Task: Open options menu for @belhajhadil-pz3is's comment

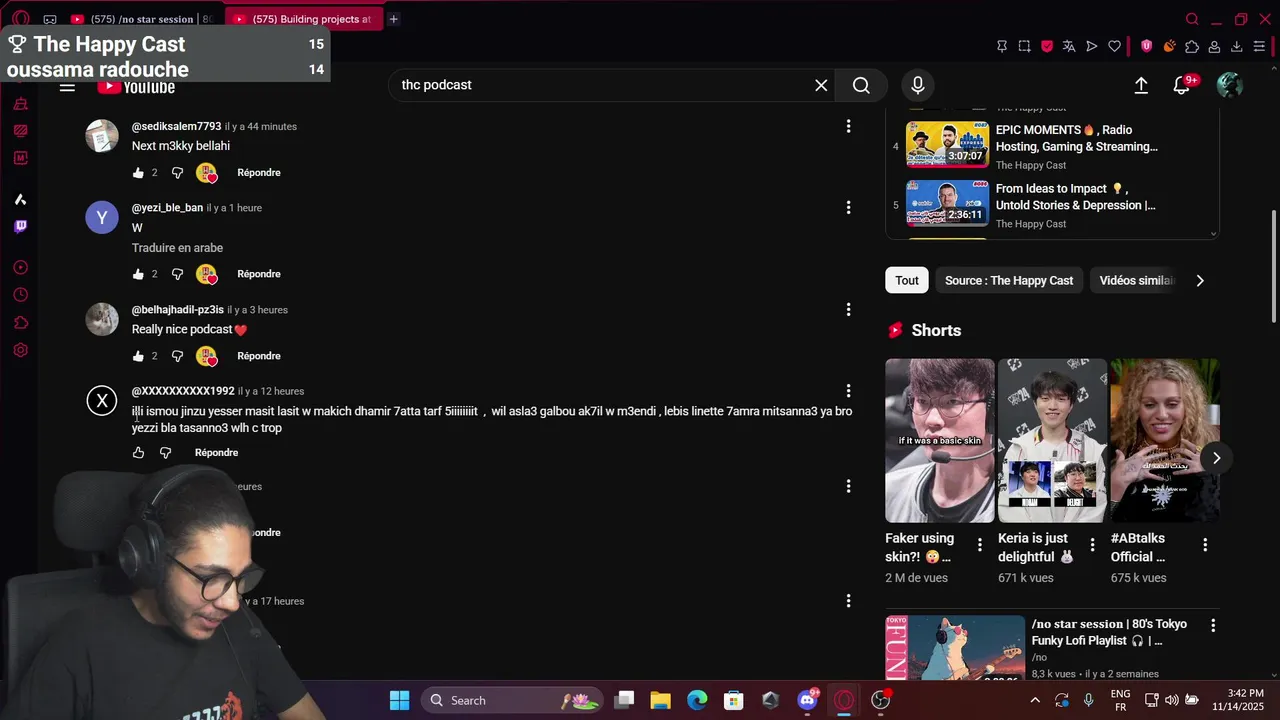Action: [848, 309]
